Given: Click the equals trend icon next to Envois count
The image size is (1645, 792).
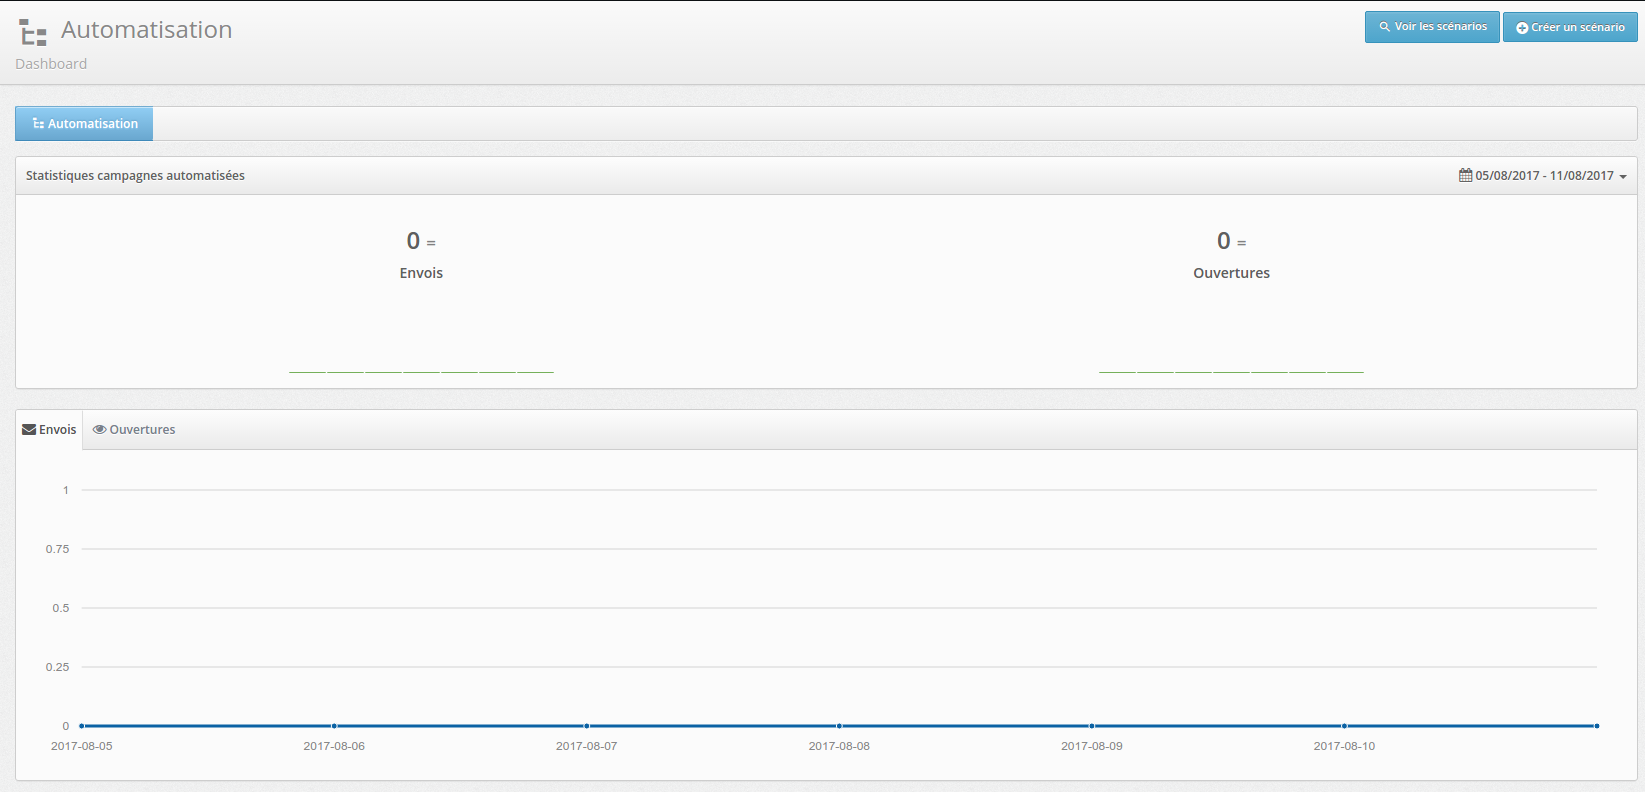Looking at the screenshot, I should 431,243.
